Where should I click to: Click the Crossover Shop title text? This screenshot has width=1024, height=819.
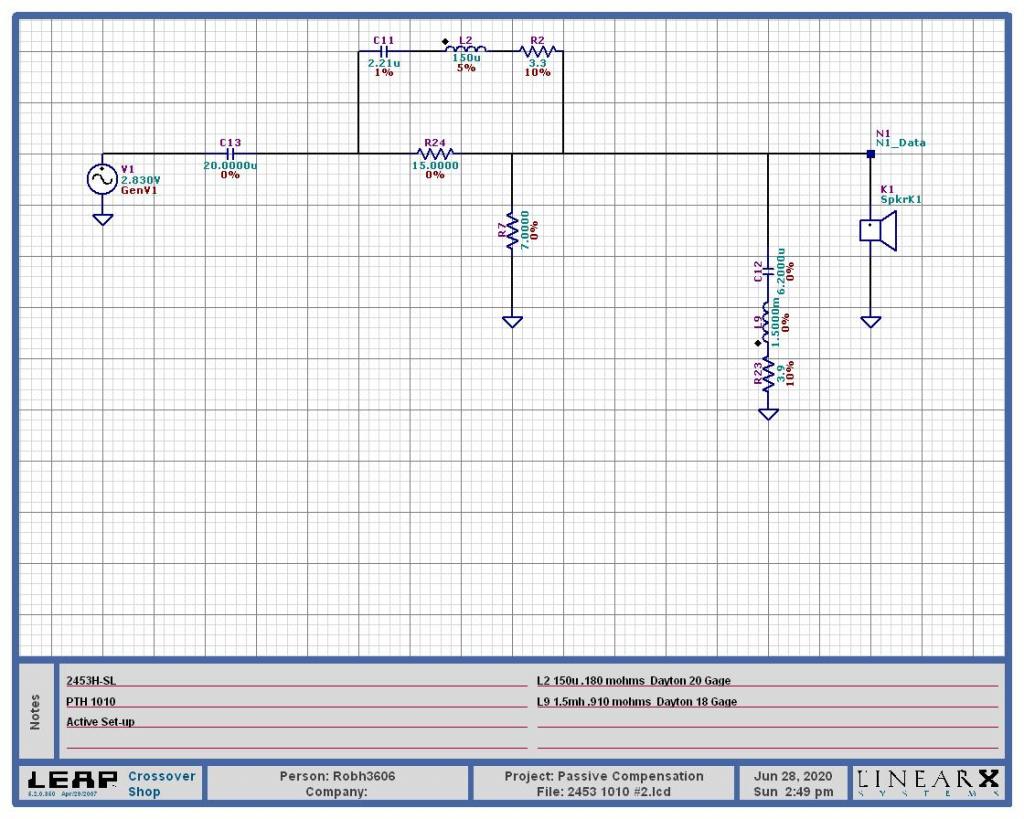pos(162,784)
